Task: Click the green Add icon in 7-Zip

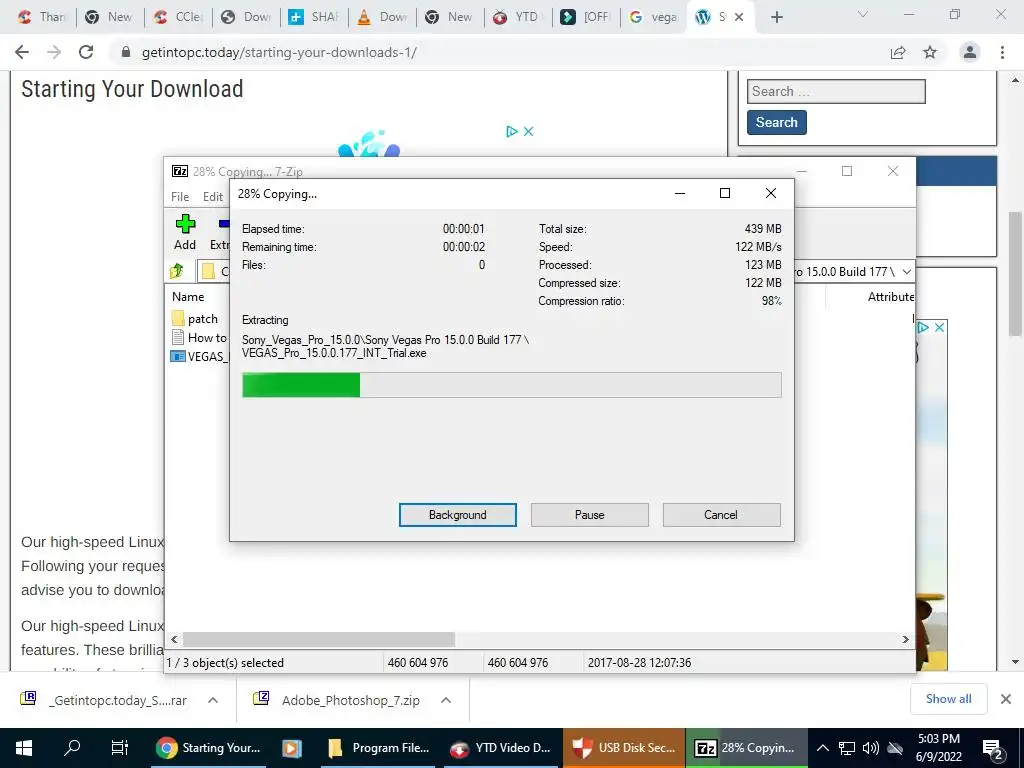Action: (185, 224)
